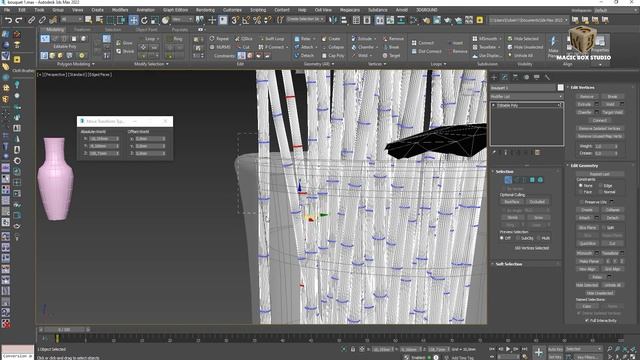Expand the Modify Selection ribbon panel

tap(151, 64)
